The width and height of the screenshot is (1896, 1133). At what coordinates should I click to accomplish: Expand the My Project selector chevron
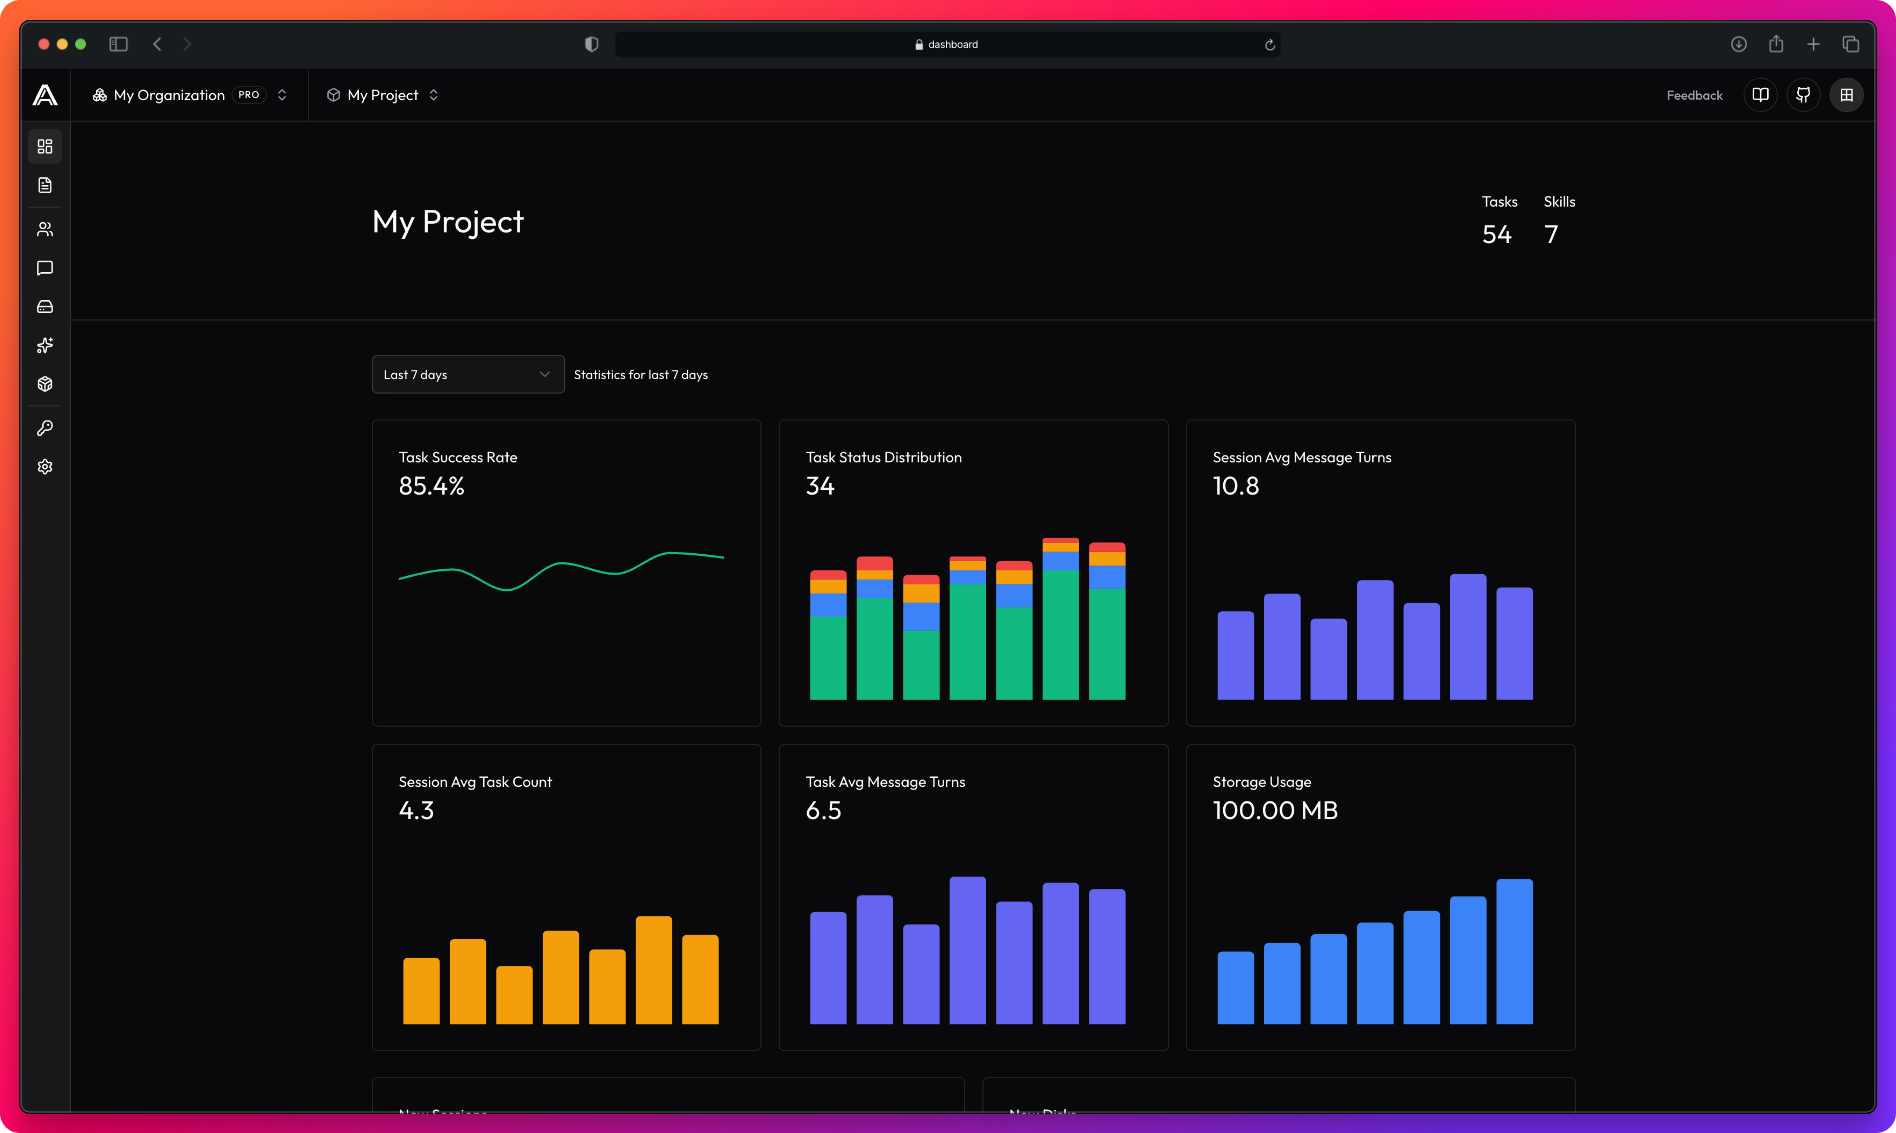tap(433, 95)
